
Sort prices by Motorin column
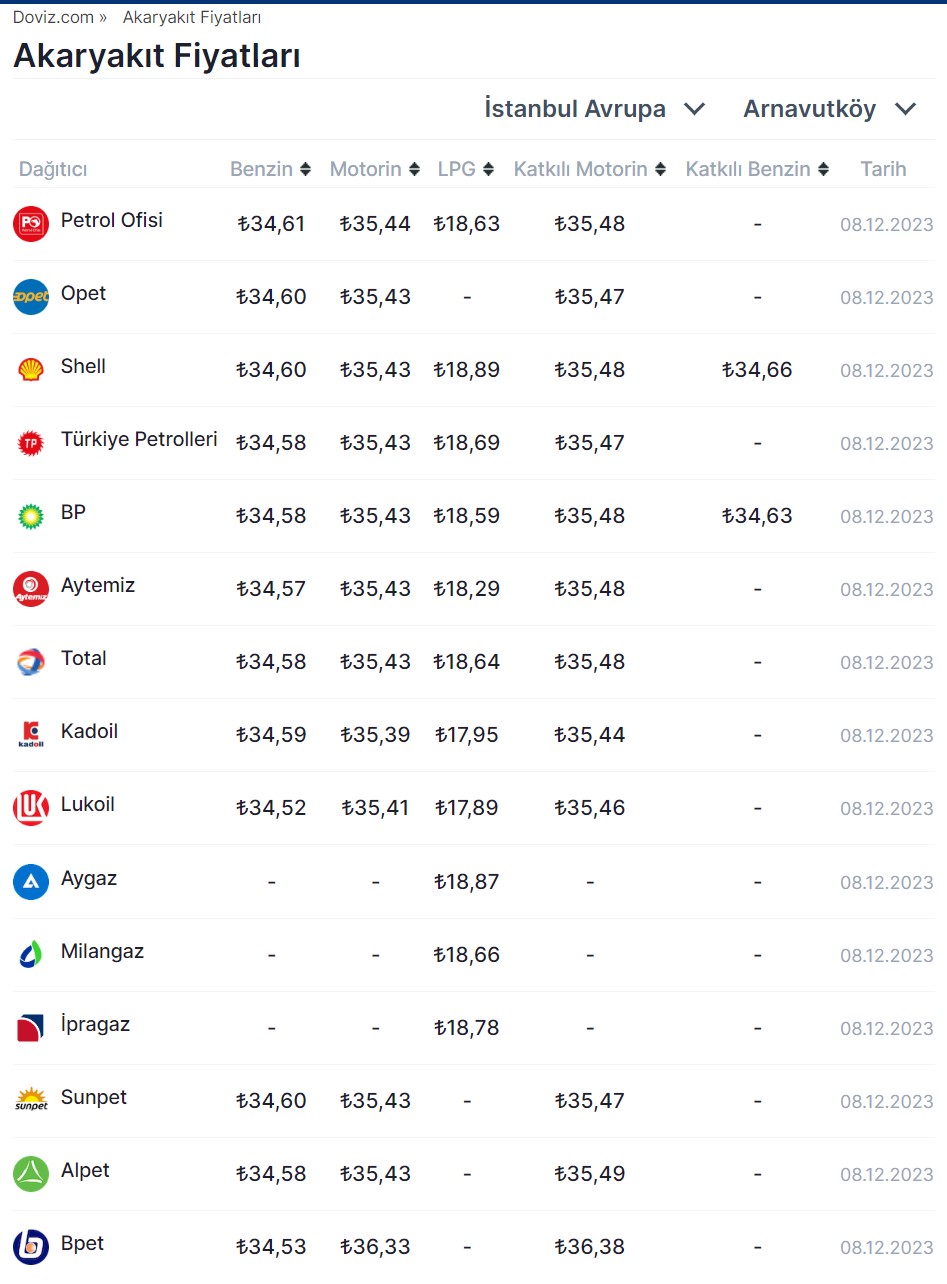(x=374, y=169)
